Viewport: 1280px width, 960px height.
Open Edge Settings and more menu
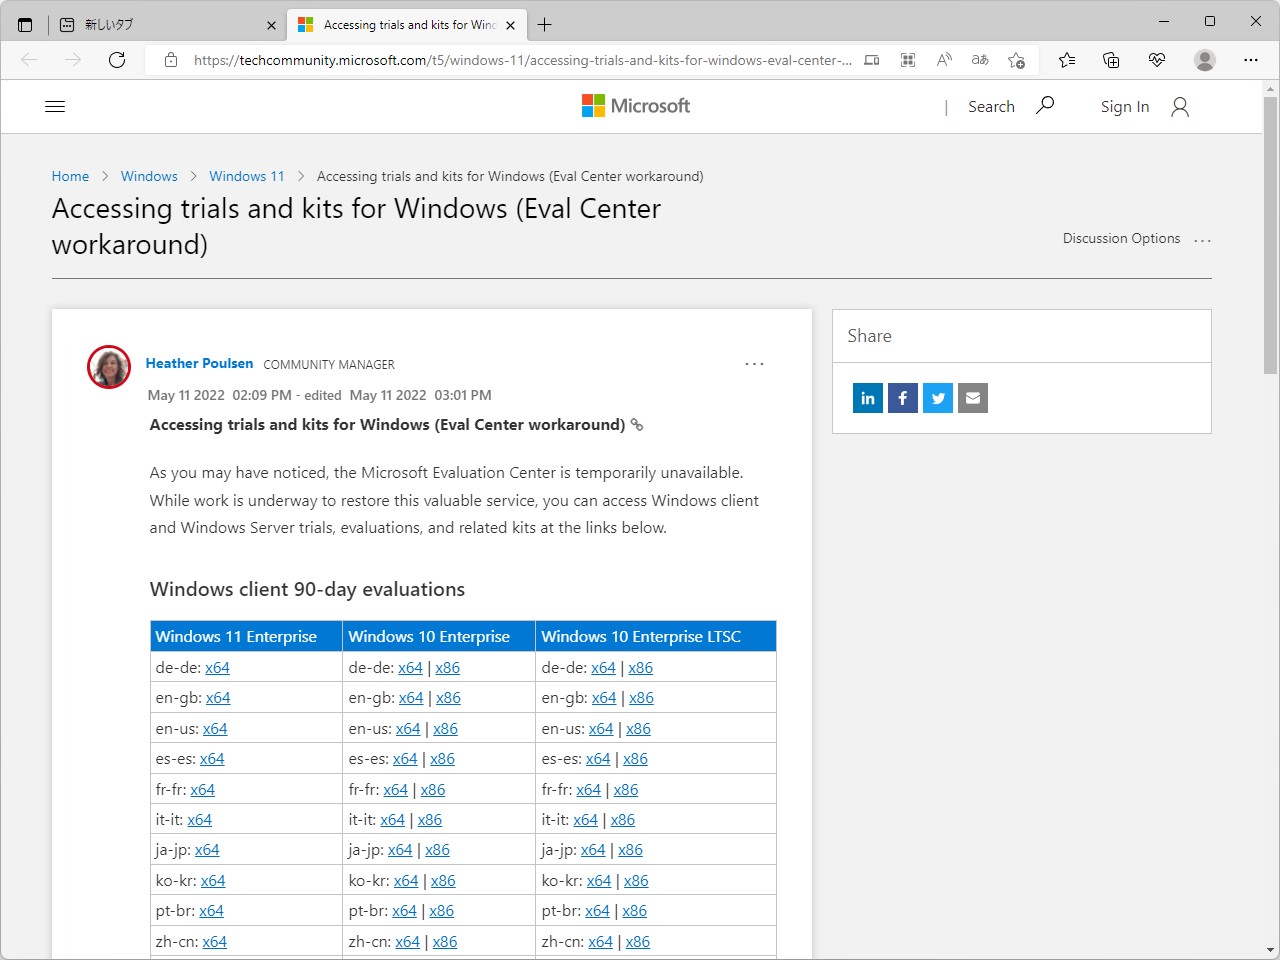pos(1251,60)
